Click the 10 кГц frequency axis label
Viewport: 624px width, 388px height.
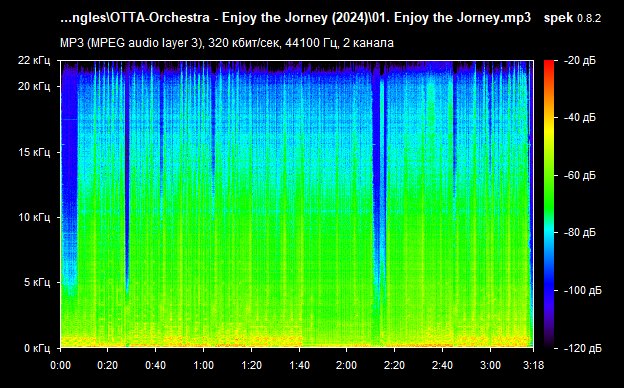tap(34, 217)
